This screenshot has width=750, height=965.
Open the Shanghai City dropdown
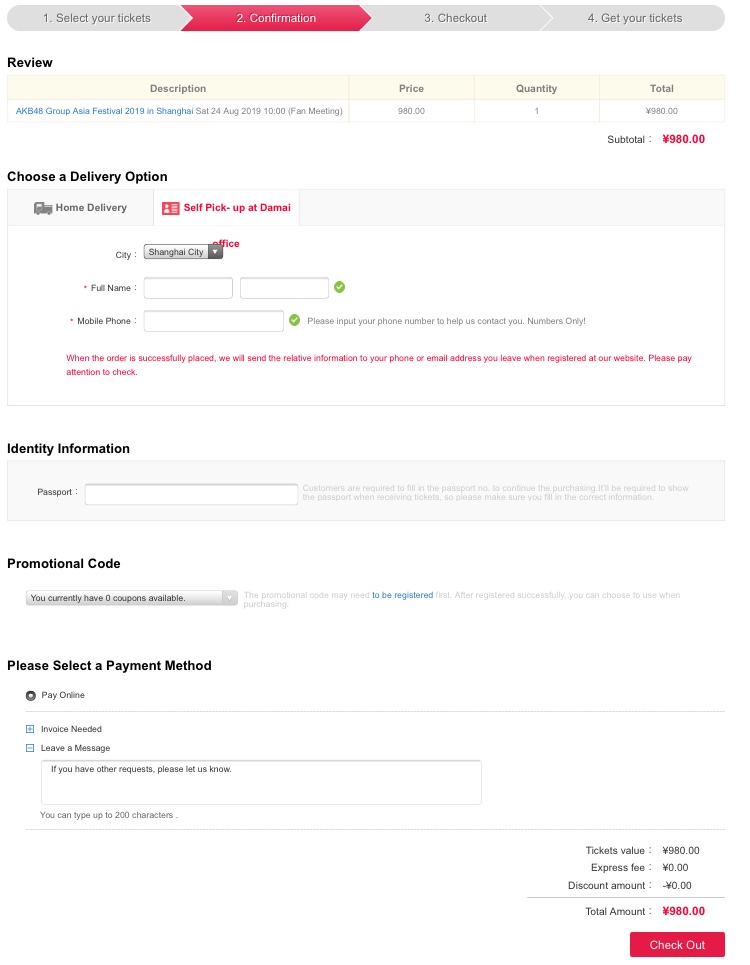pos(183,252)
